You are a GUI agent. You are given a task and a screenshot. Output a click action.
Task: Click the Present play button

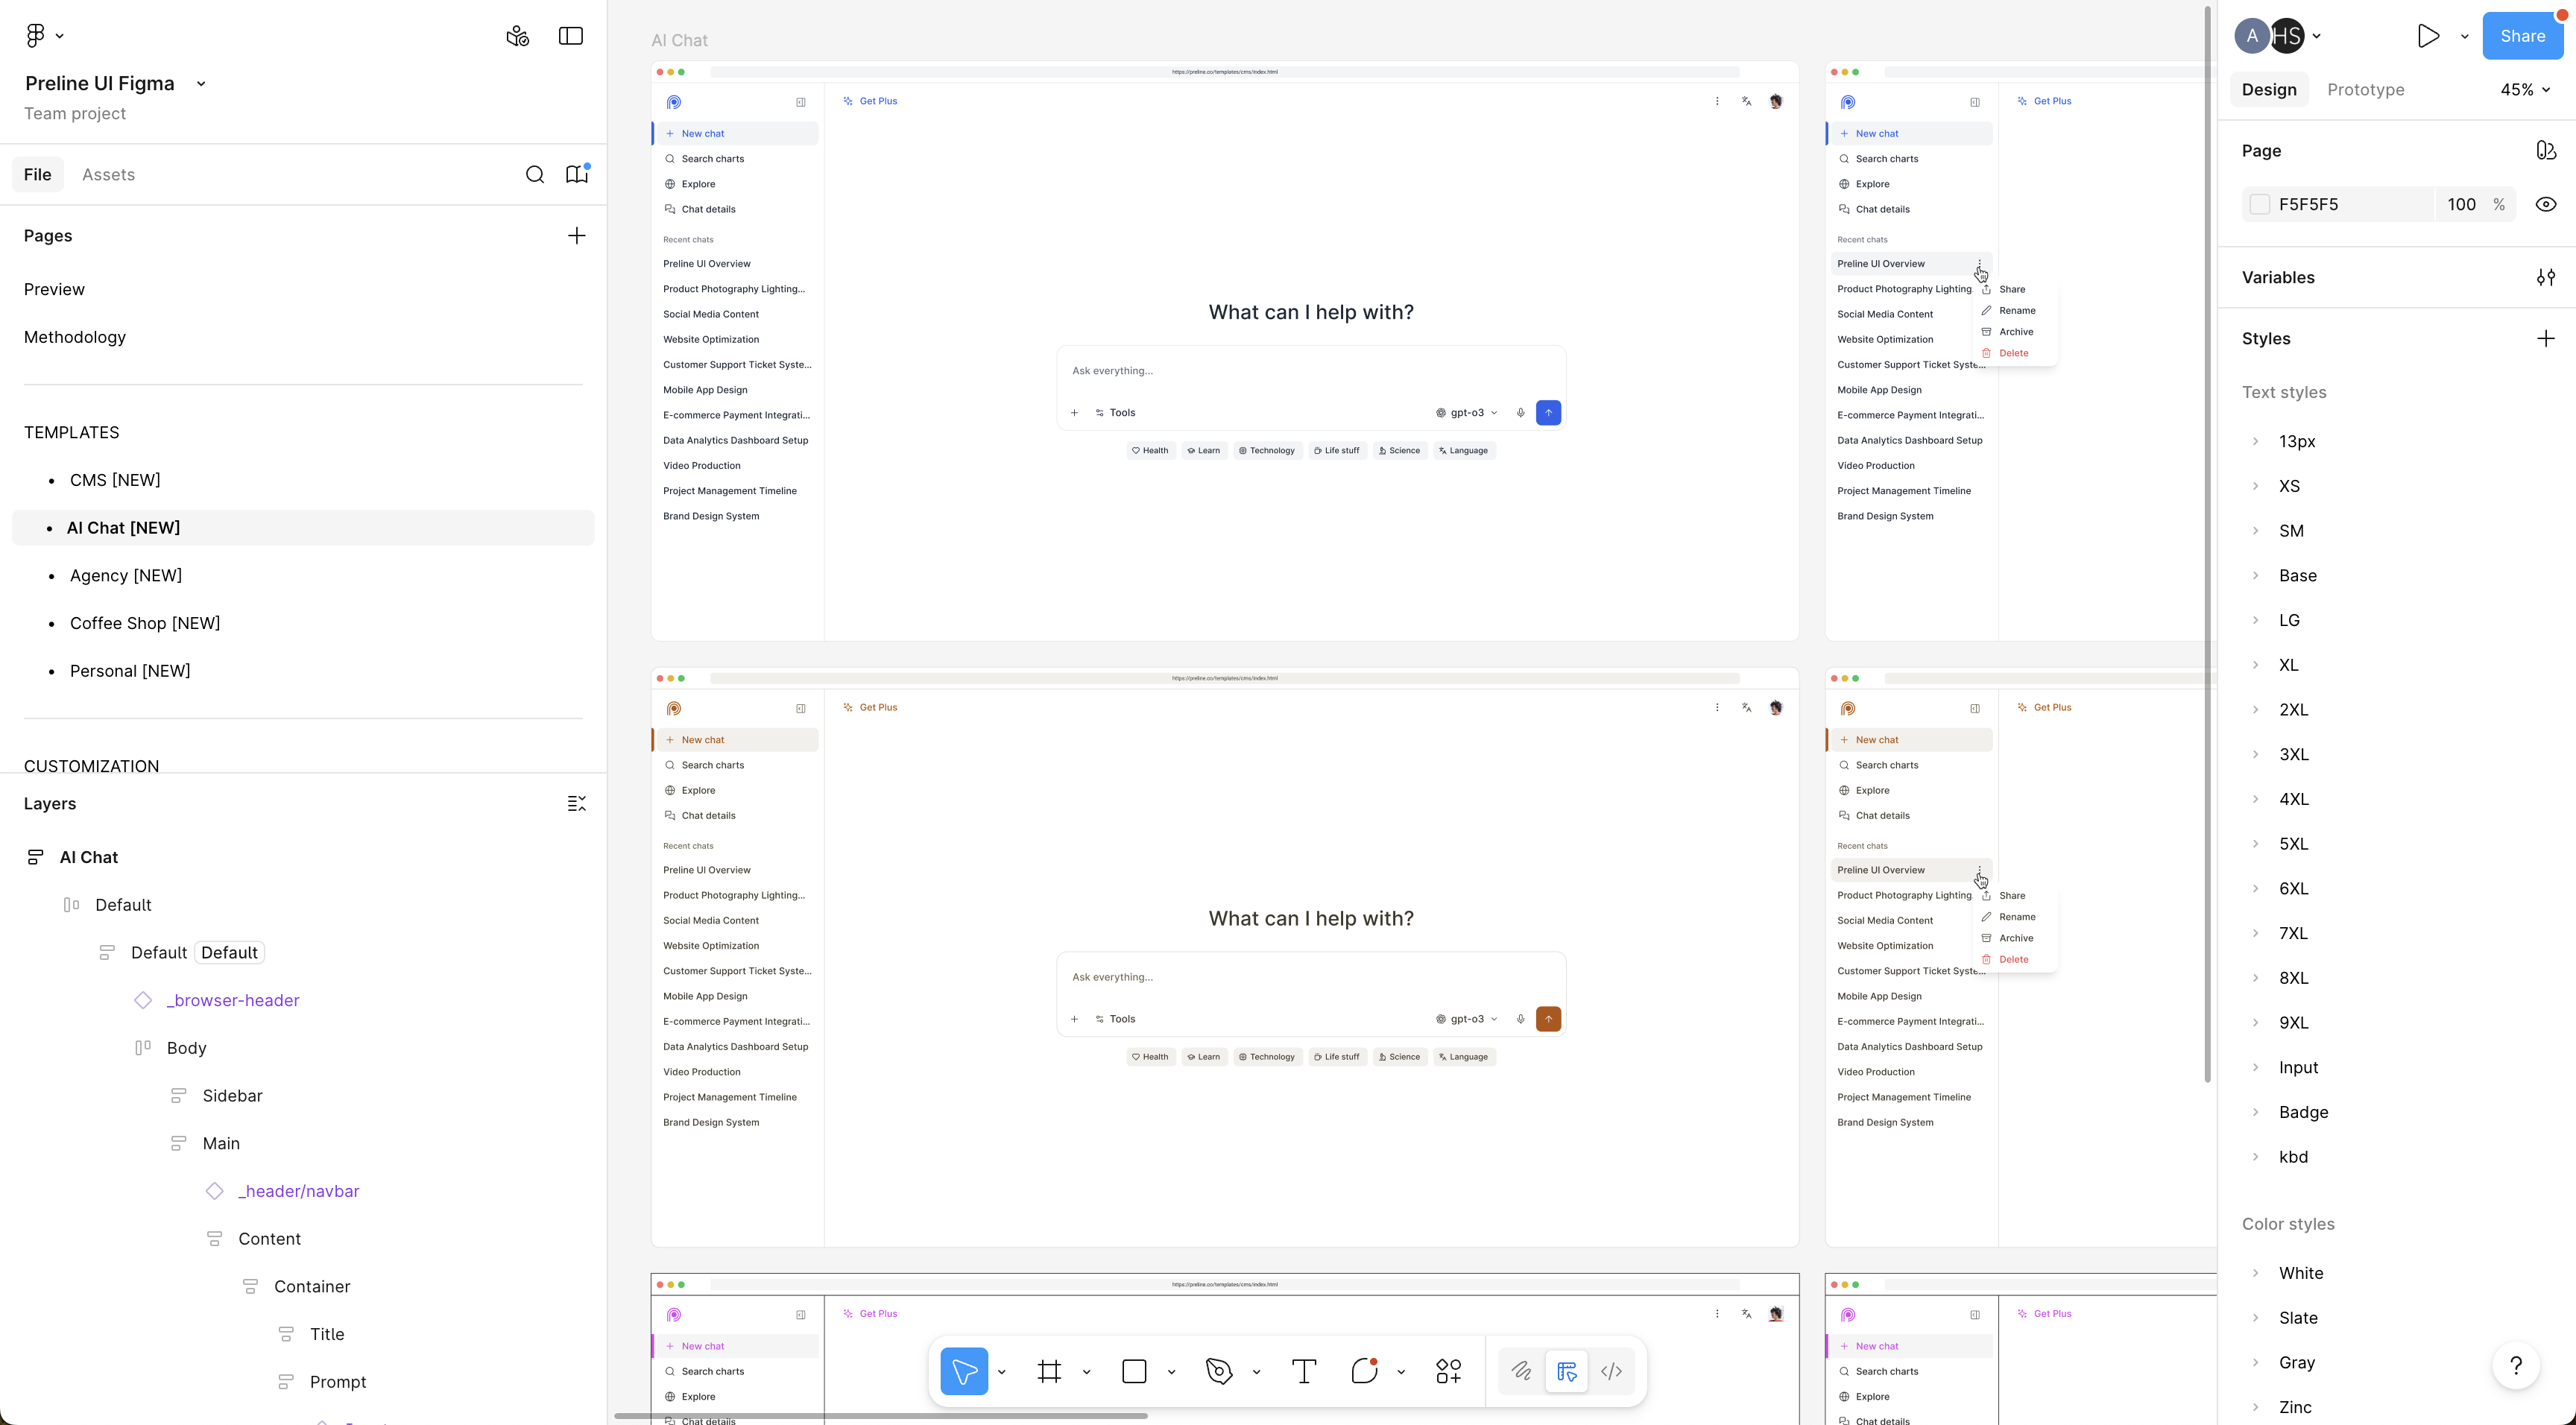click(2427, 35)
